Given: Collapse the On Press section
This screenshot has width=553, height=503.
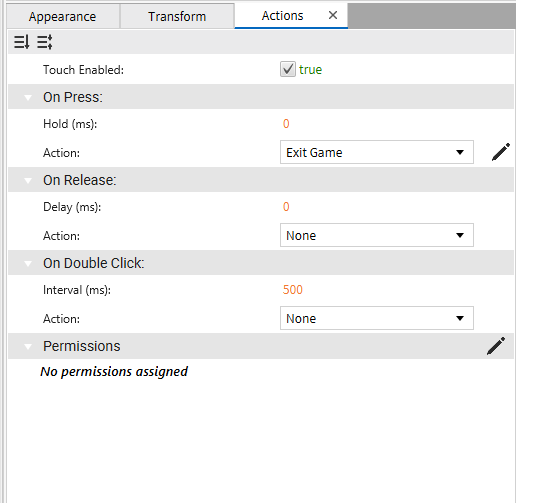Looking at the screenshot, I should [x=28, y=97].
